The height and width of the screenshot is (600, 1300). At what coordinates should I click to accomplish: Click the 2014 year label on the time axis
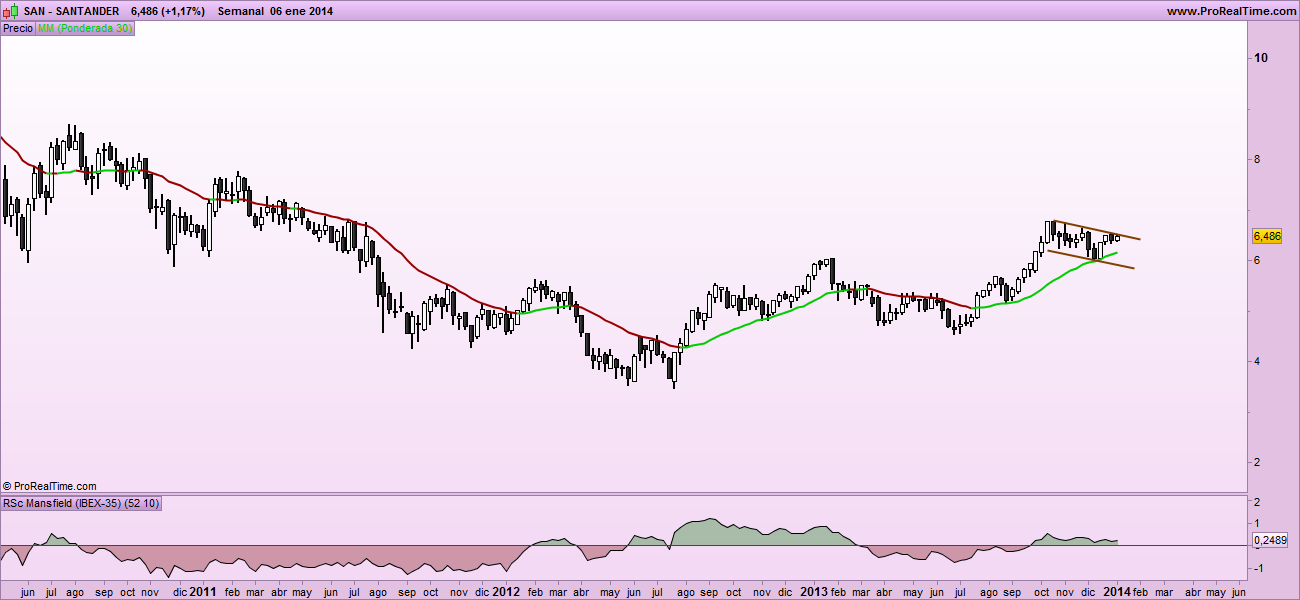point(1117,591)
